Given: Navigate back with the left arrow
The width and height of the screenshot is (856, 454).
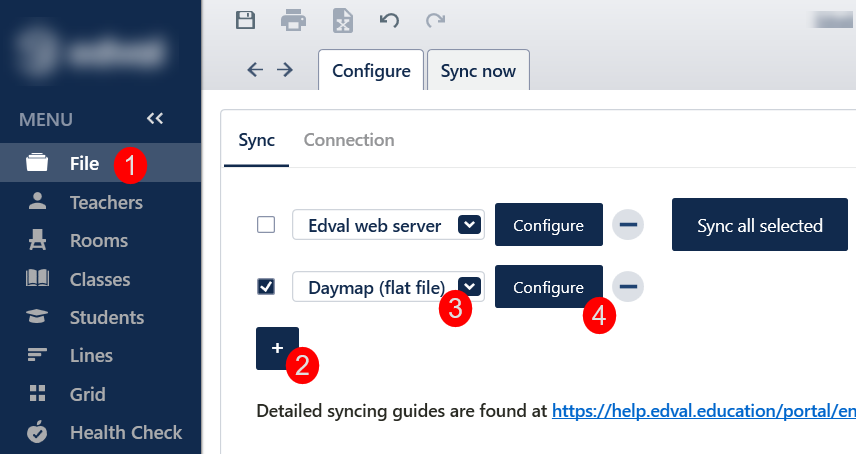Looking at the screenshot, I should pos(255,69).
